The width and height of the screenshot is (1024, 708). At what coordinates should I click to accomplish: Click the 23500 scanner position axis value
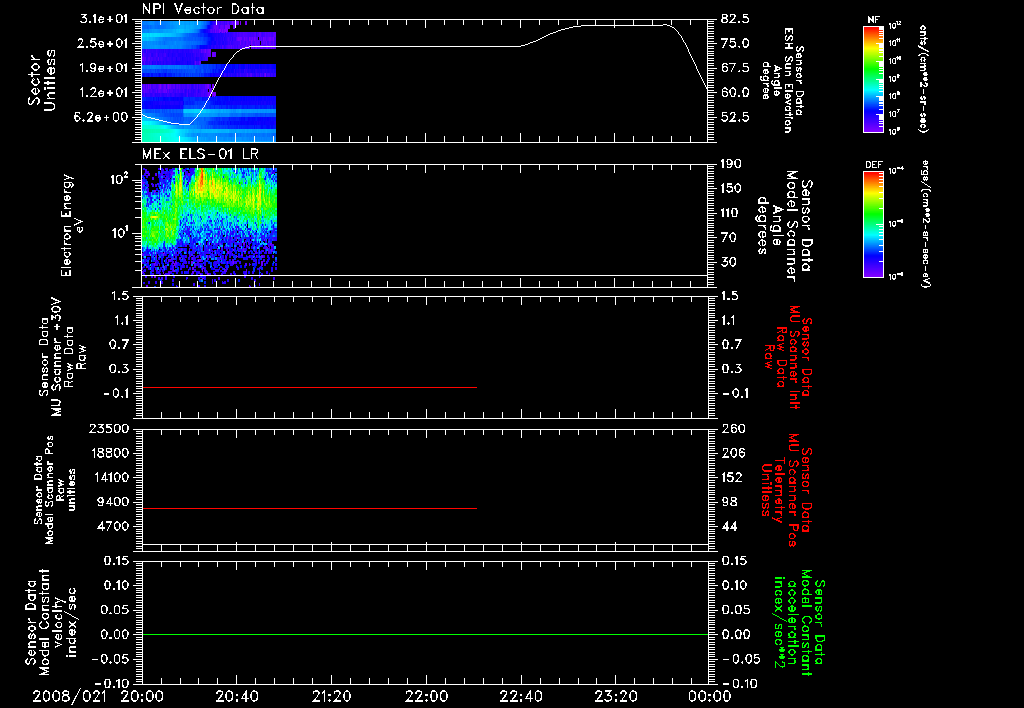point(107,428)
